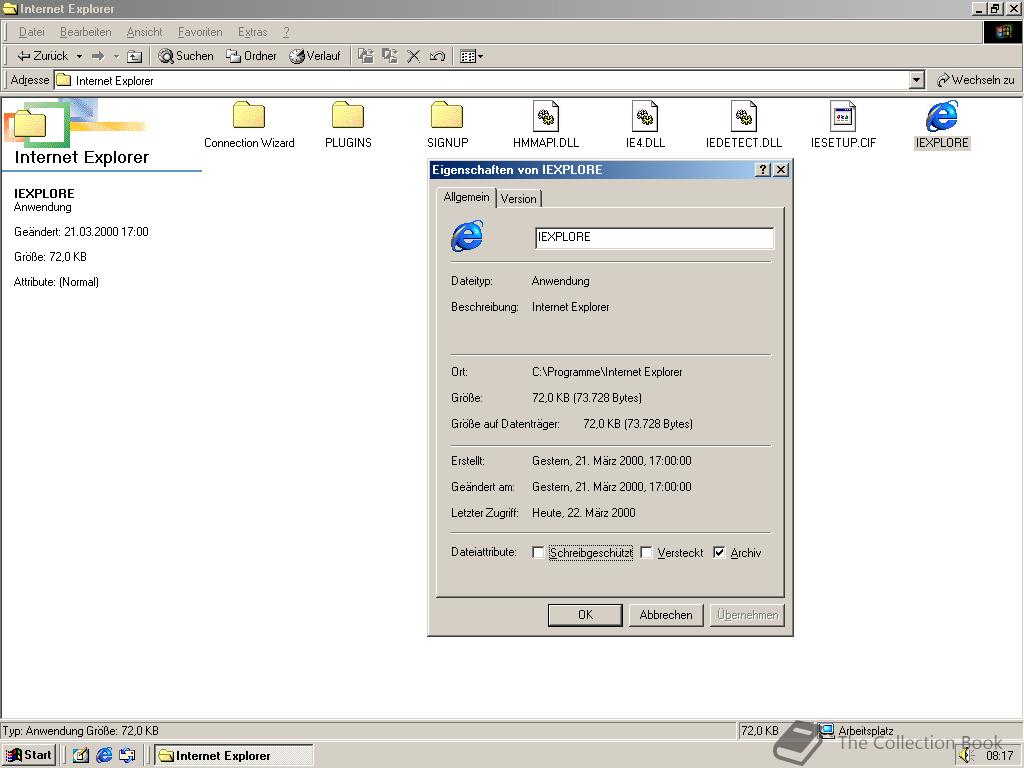This screenshot has height=768, width=1024.
Task: Launch Internet Explorer from quick launch
Action: click(104, 755)
